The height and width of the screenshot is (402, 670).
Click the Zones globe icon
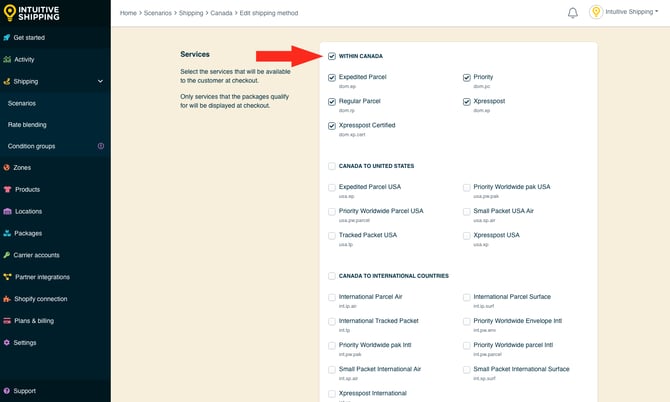pyautogui.click(x=6, y=167)
